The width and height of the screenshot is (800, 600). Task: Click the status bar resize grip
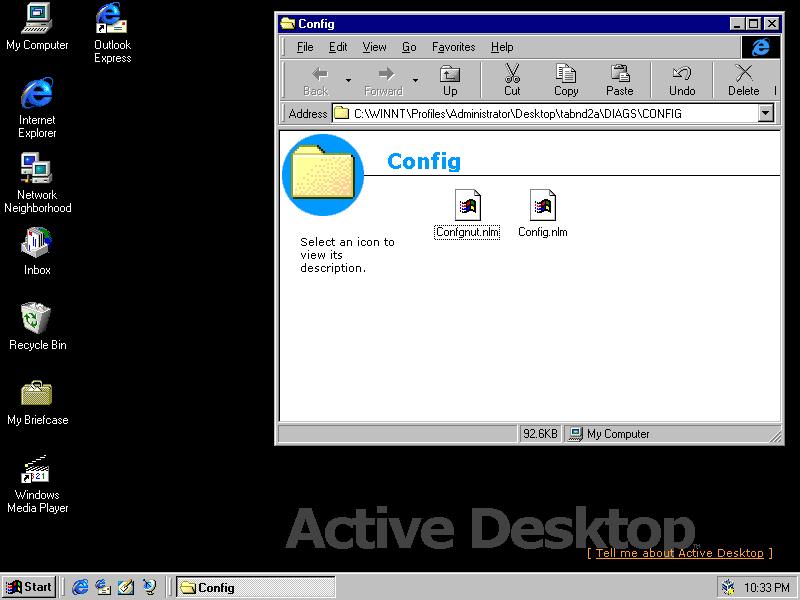pyautogui.click(x=774, y=435)
